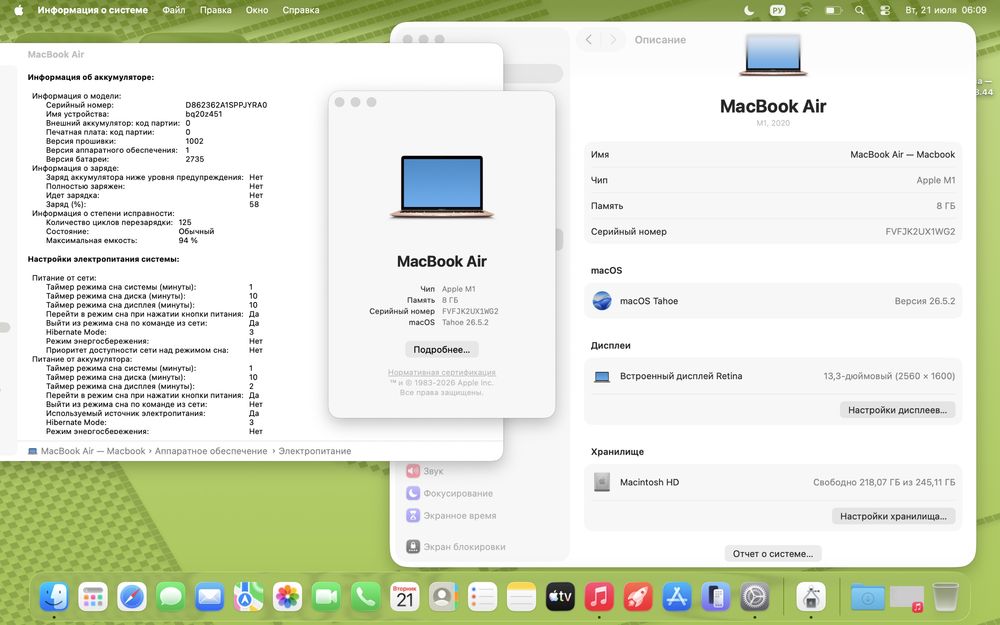Open the Apple menu
The width and height of the screenshot is (1000, 625).
(x=18, y=10)
